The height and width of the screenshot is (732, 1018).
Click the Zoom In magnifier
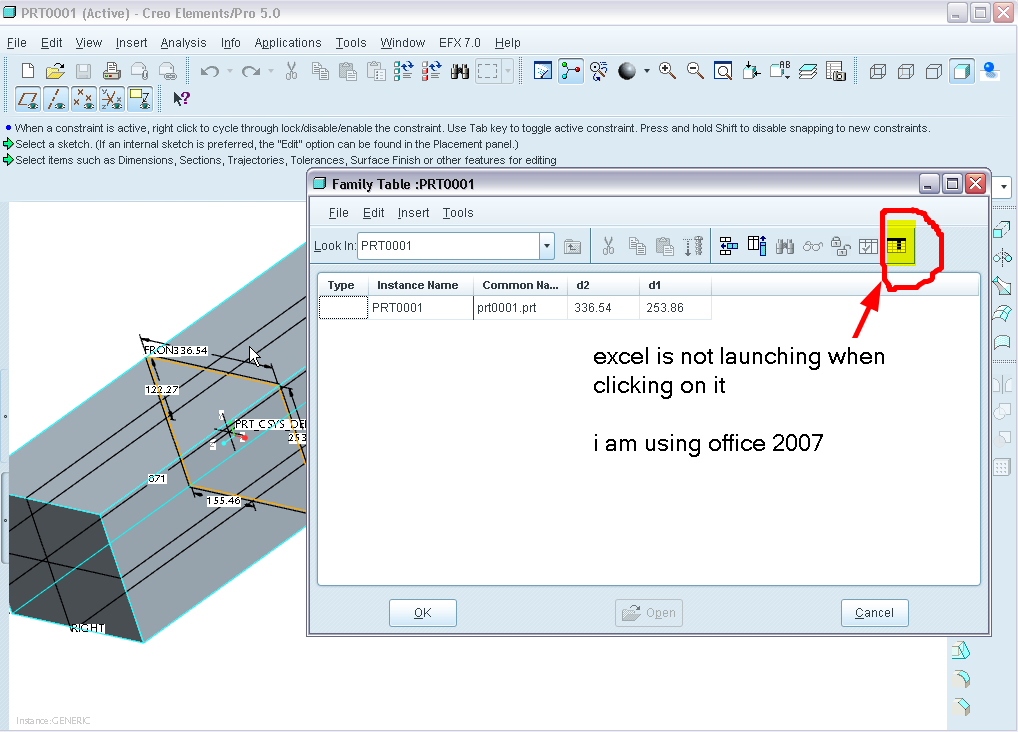click(x=667, y=71)
